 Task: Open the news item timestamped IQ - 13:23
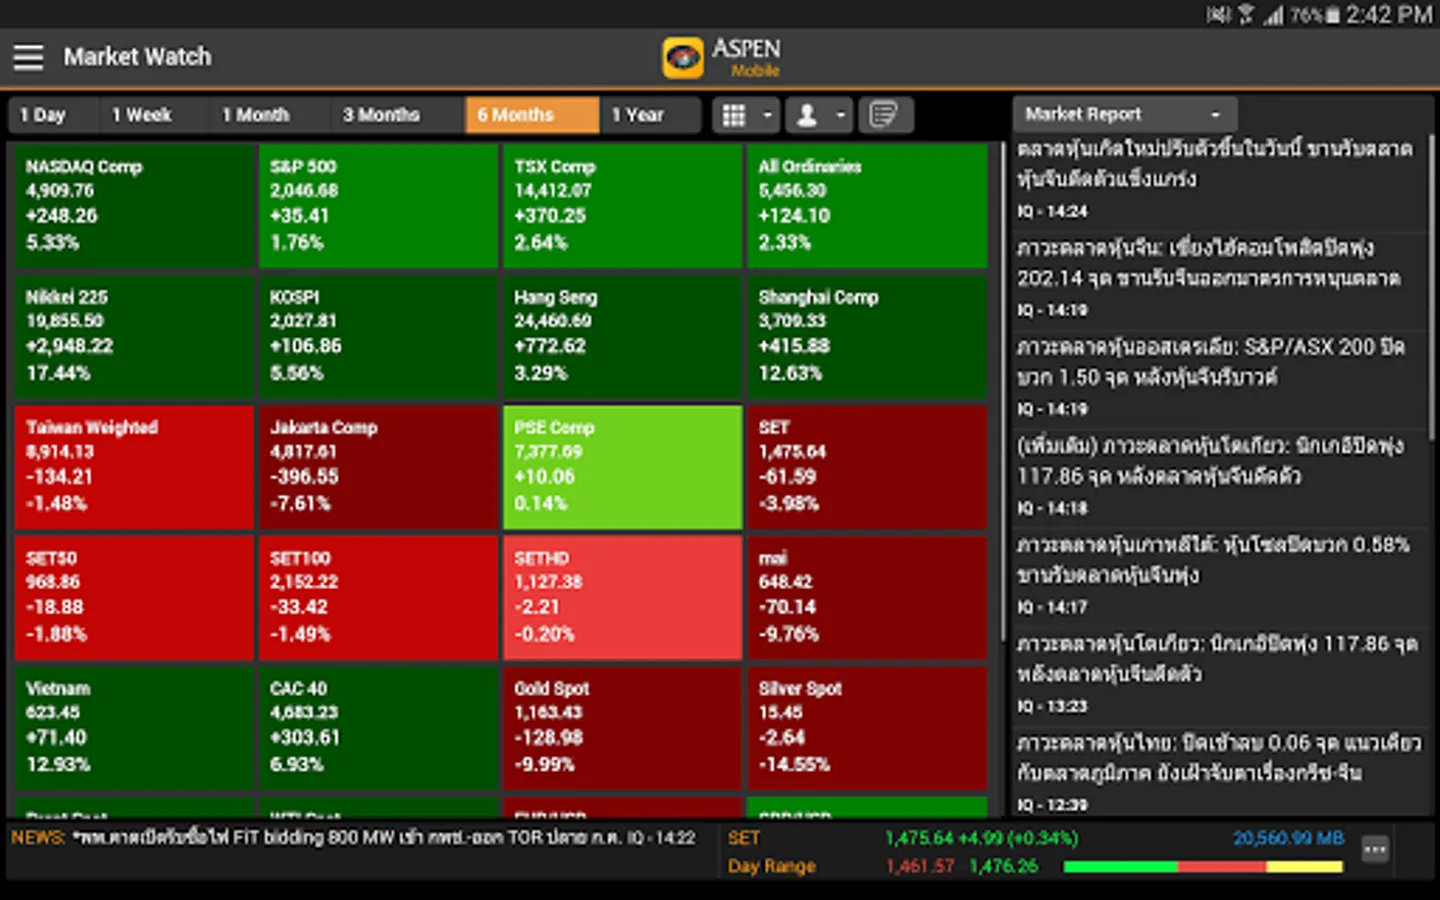click(1220, 675)
